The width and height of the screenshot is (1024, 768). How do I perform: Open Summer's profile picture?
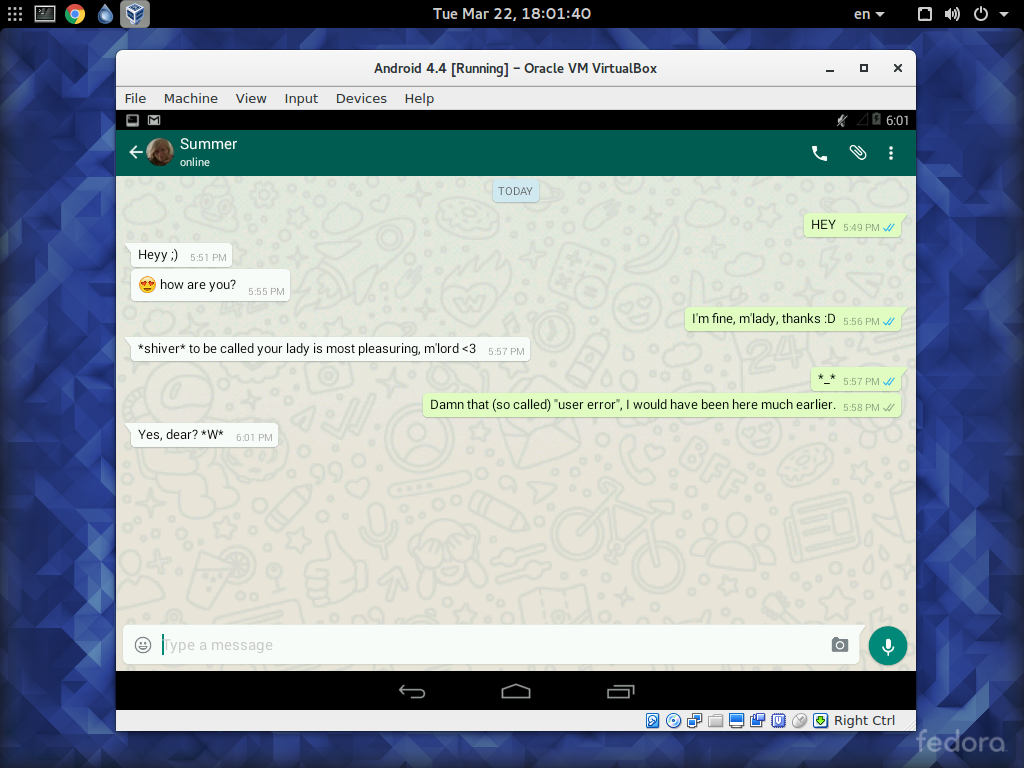coord(160,152)
